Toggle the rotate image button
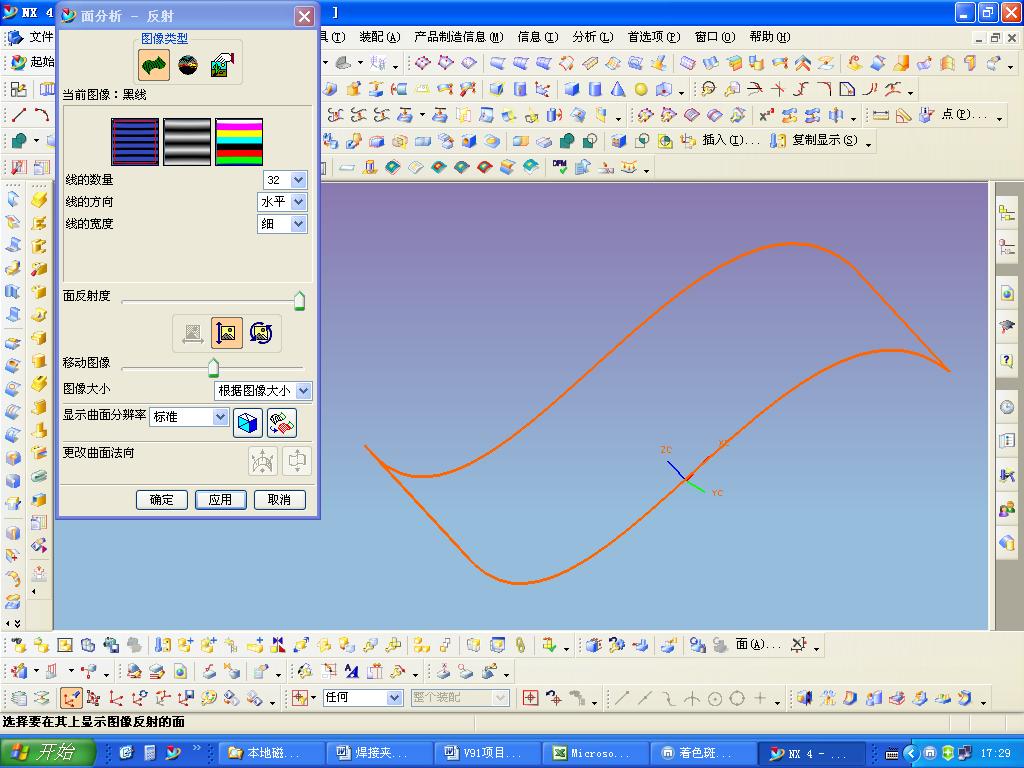The image size is (1024, 768). pyautogui.click(x=261, y=333)
